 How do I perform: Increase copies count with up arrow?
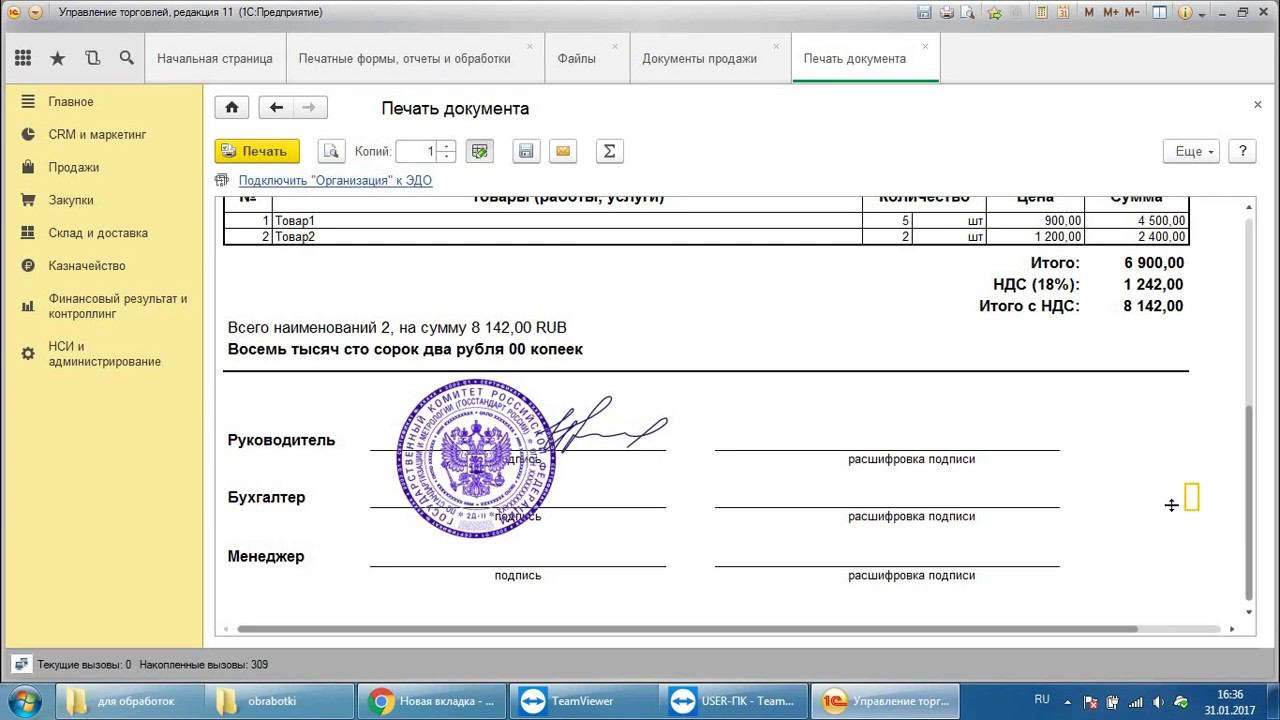447,146
